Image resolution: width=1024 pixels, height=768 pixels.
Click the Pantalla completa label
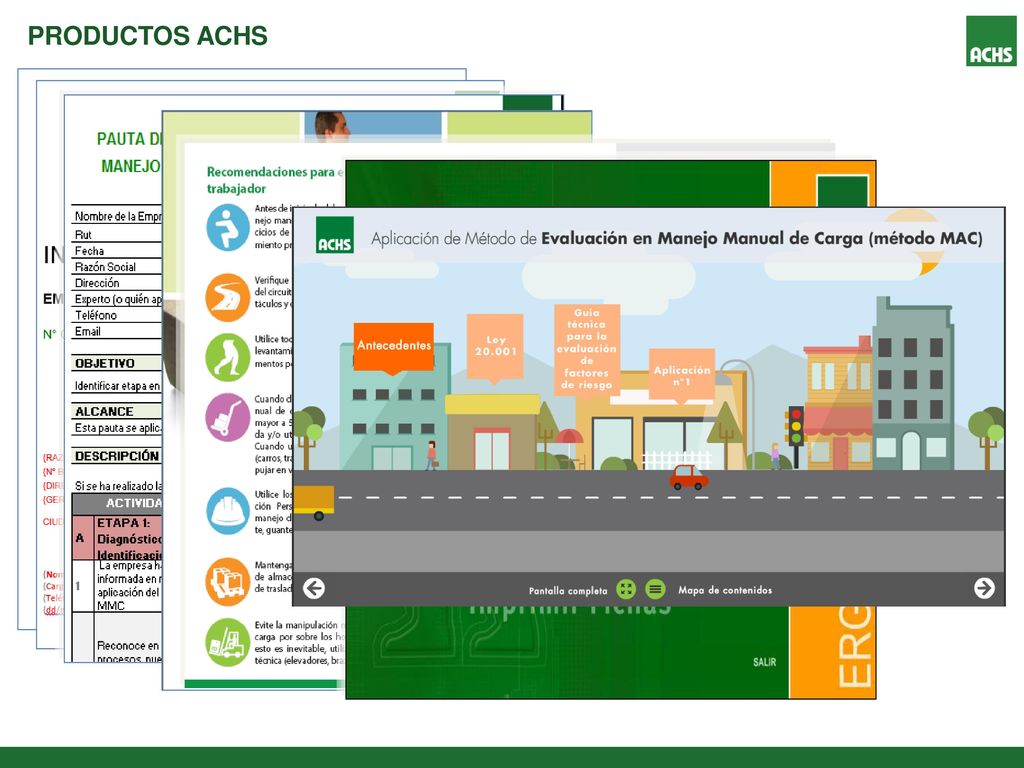(568, 590)
